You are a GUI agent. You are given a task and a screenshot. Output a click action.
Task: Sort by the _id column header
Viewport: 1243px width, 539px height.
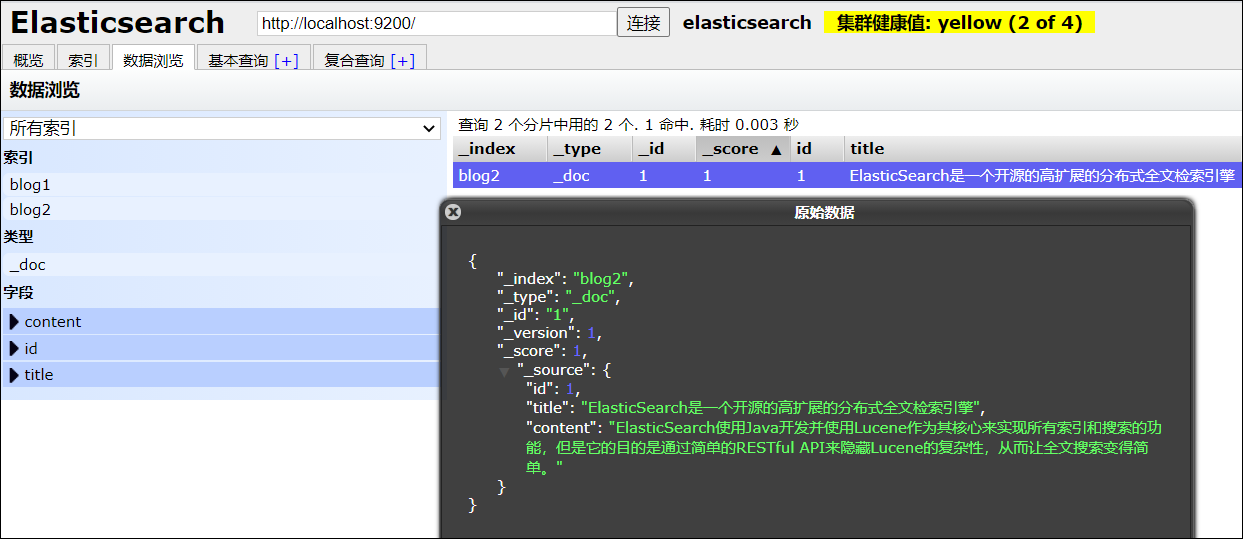(664, 149)
